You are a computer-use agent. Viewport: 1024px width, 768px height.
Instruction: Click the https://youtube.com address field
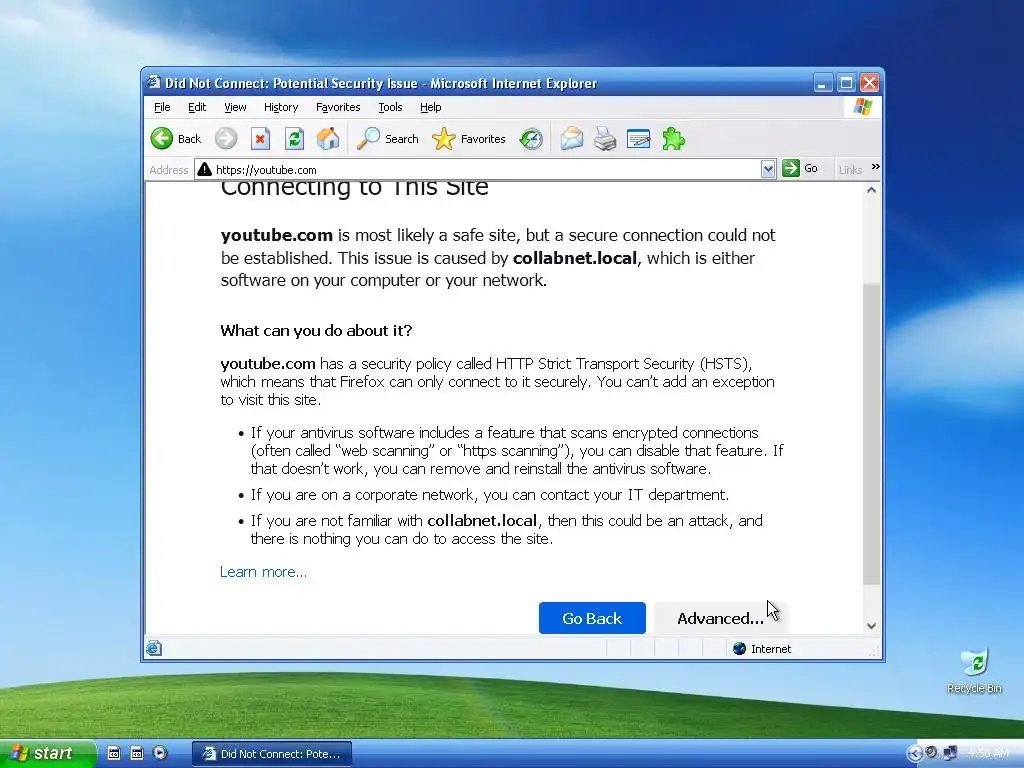[485, 169]
